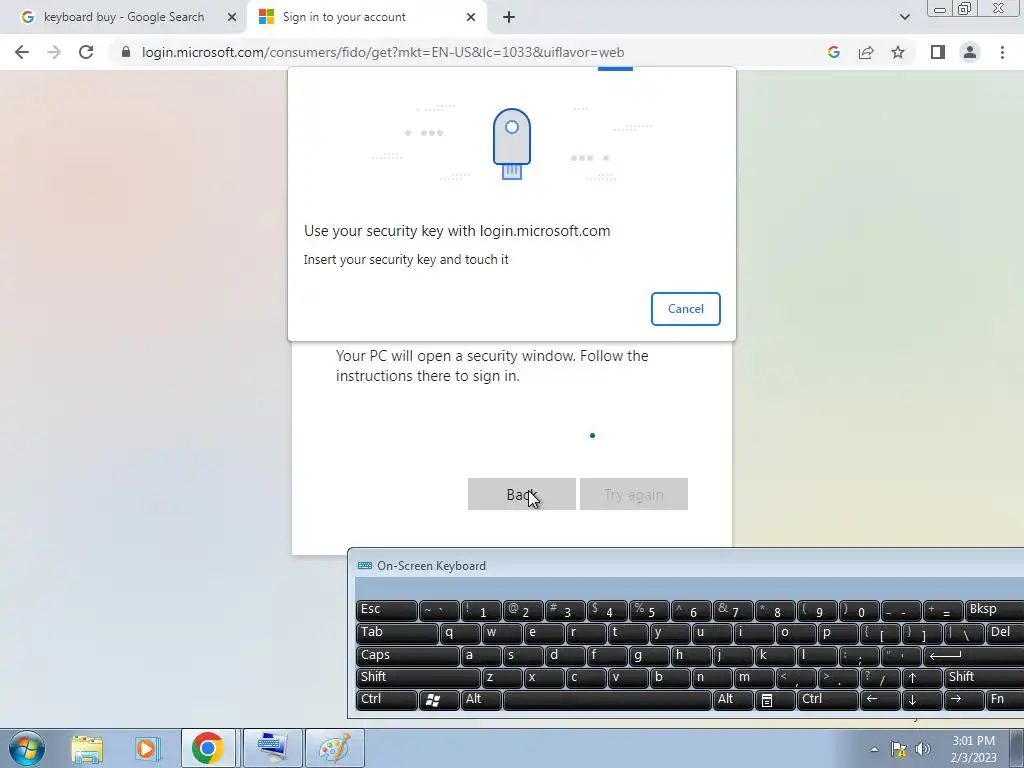Toggle the Fn key on On-Screen Keyboard
This screenshot has height=768, width=1024.
pos(1004,700)
